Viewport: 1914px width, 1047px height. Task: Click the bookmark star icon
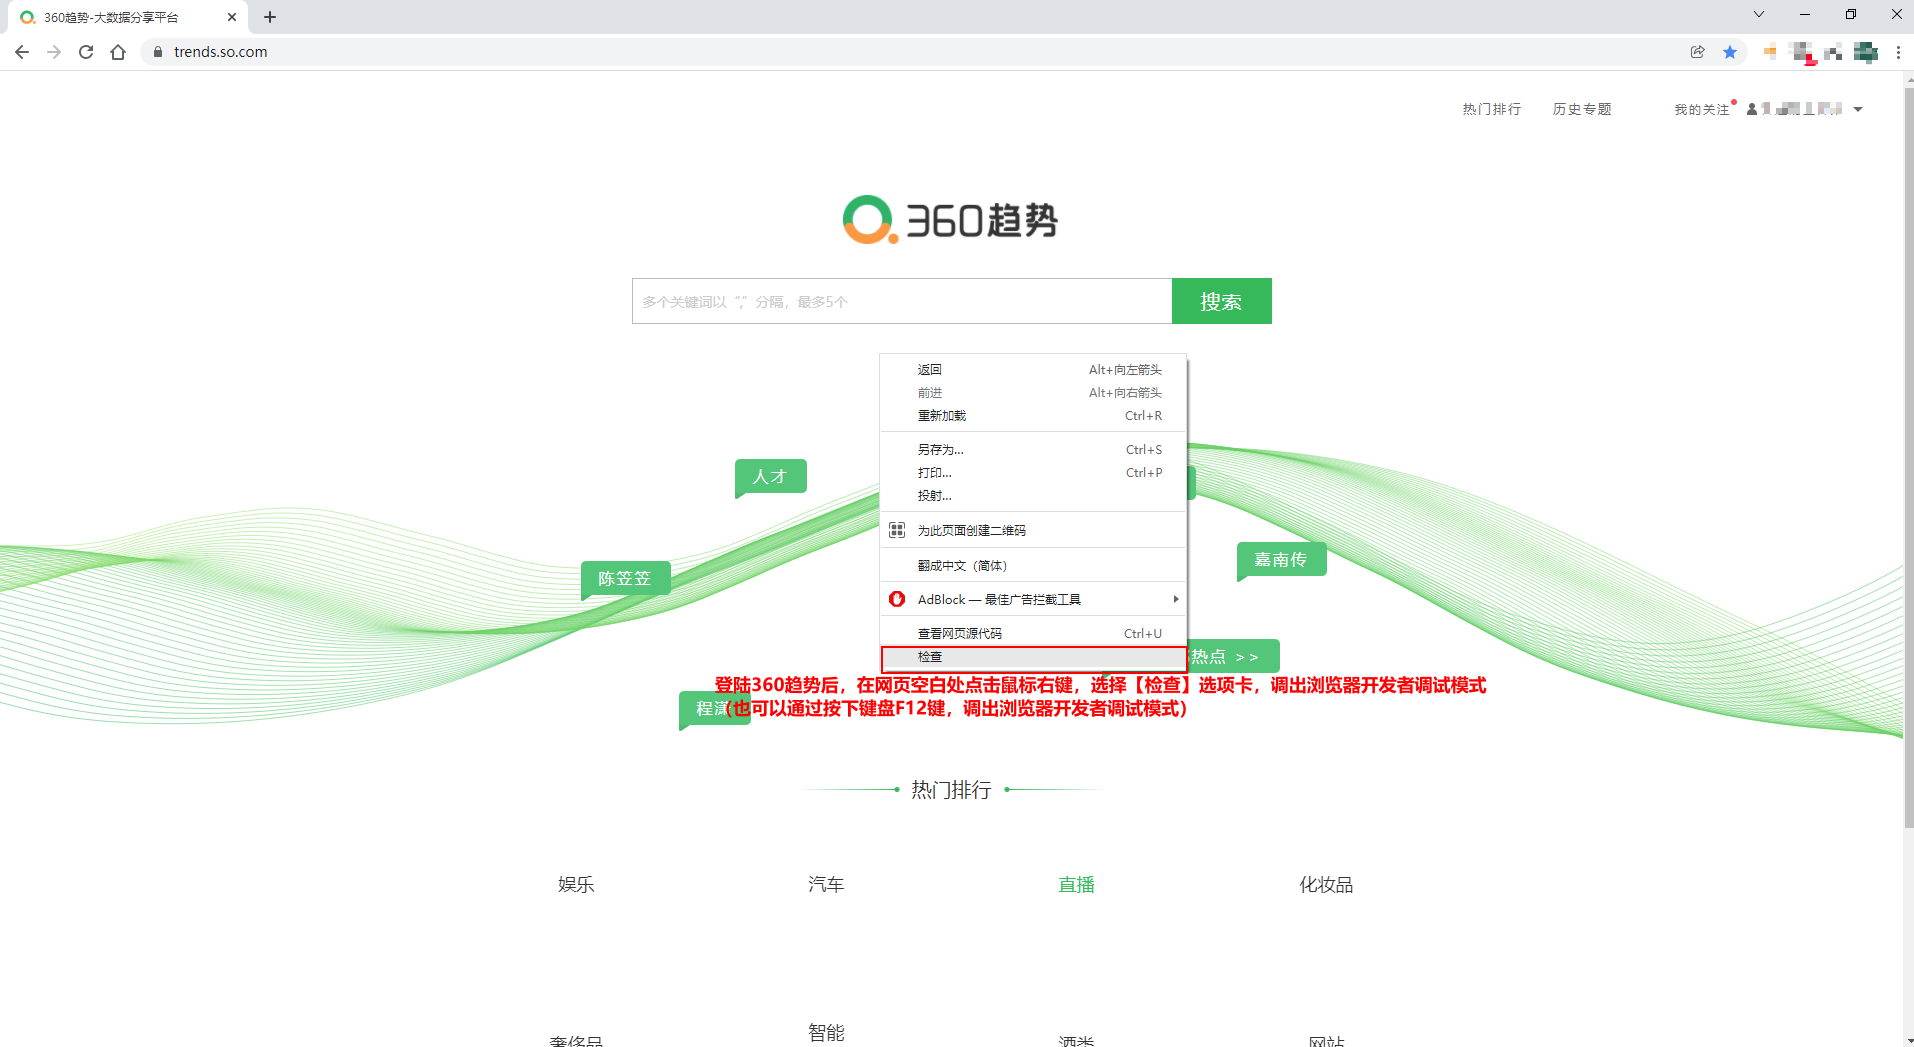point(1731,51)
